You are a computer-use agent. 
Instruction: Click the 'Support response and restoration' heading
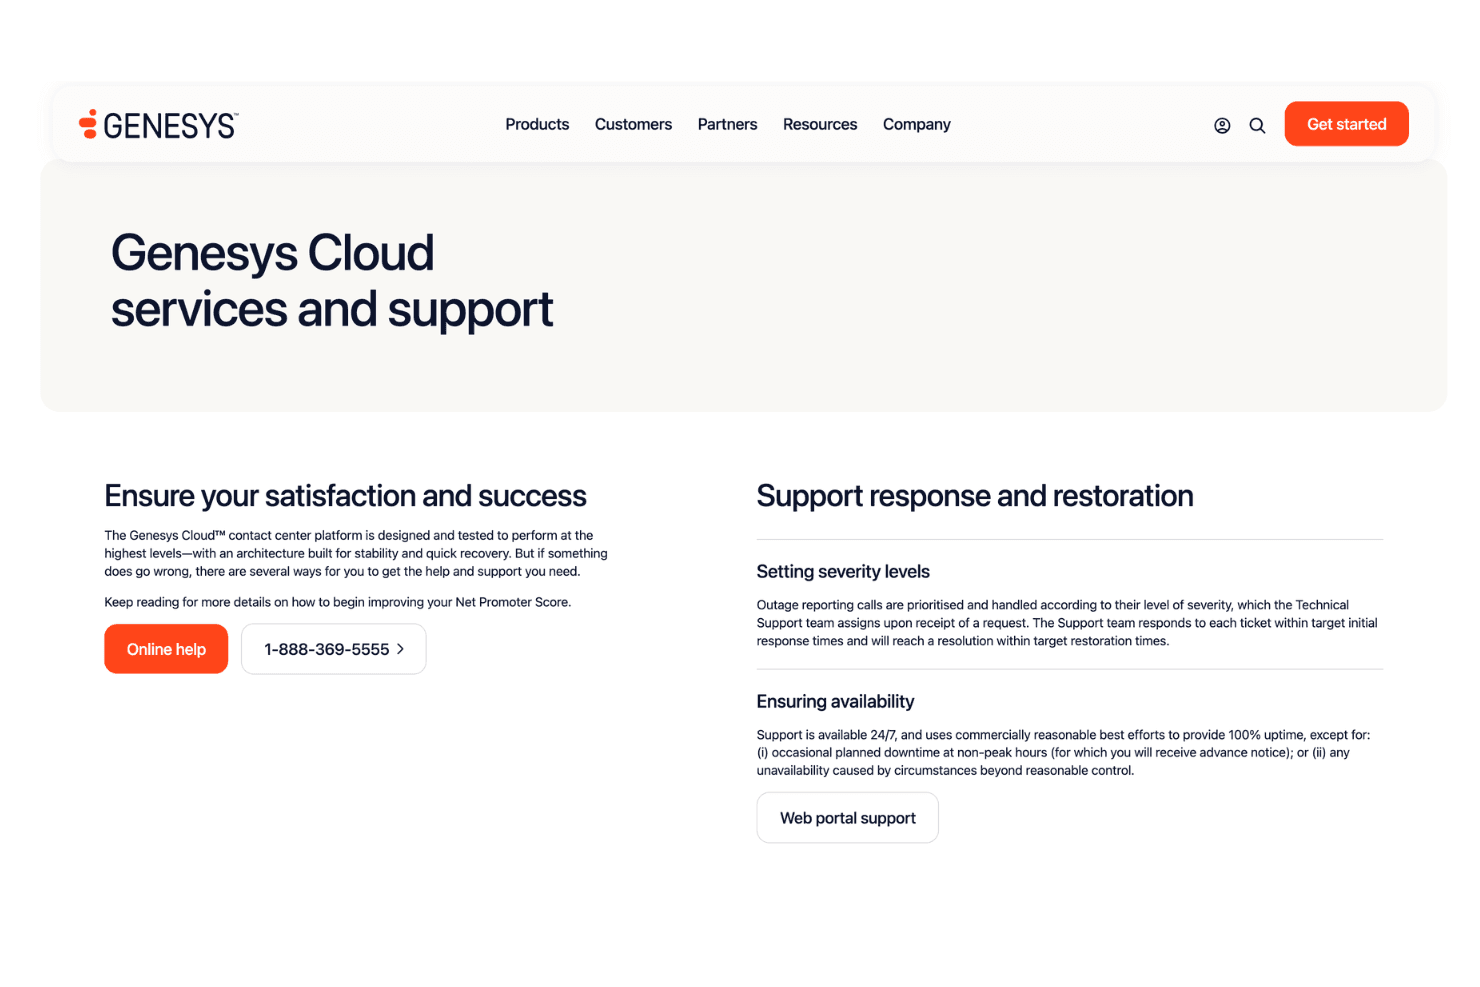975,496
